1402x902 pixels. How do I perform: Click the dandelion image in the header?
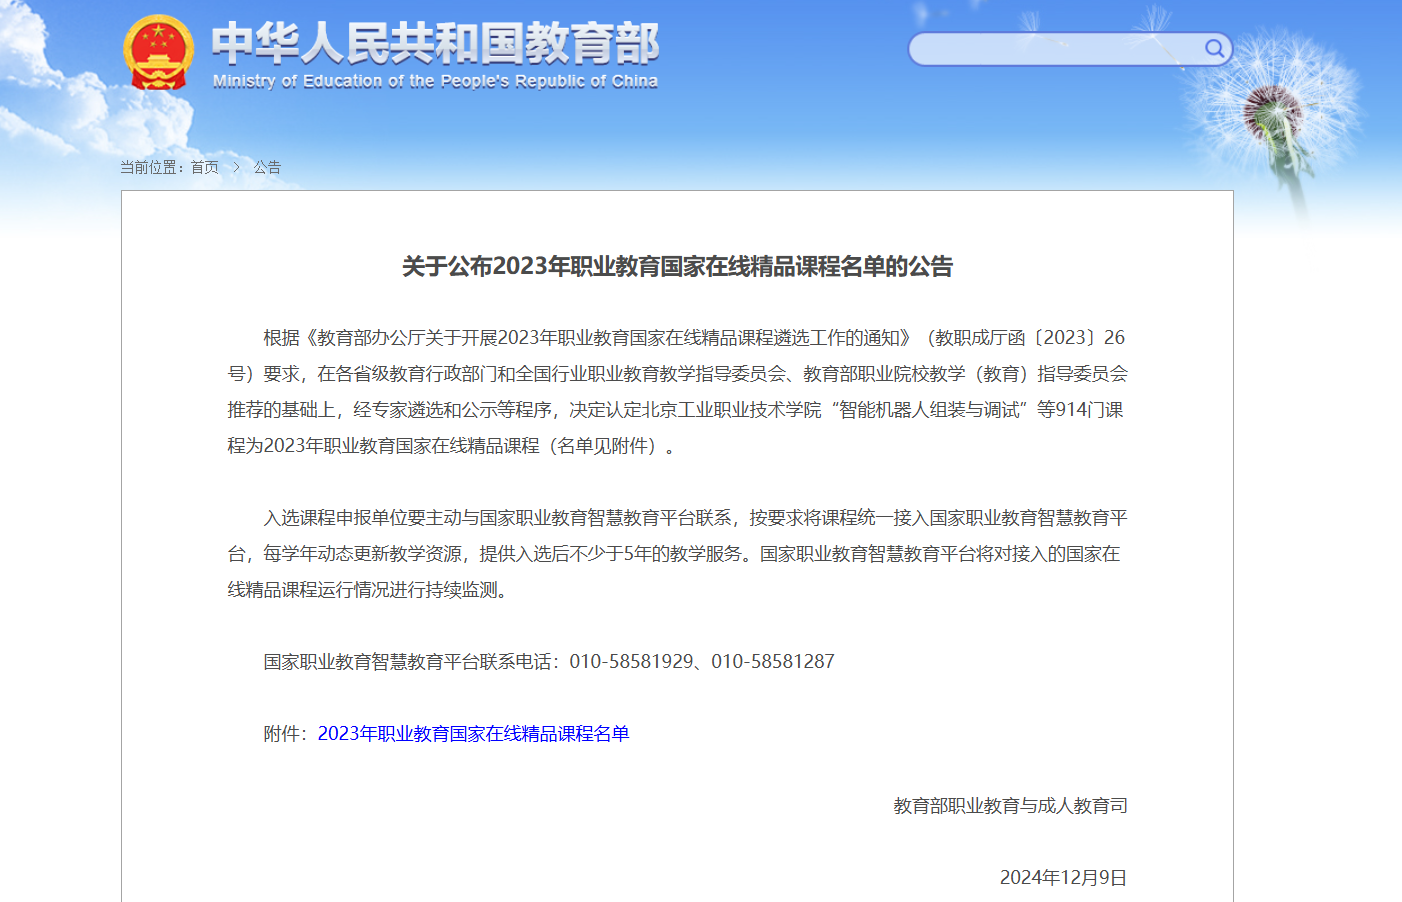click(1275, 110)
